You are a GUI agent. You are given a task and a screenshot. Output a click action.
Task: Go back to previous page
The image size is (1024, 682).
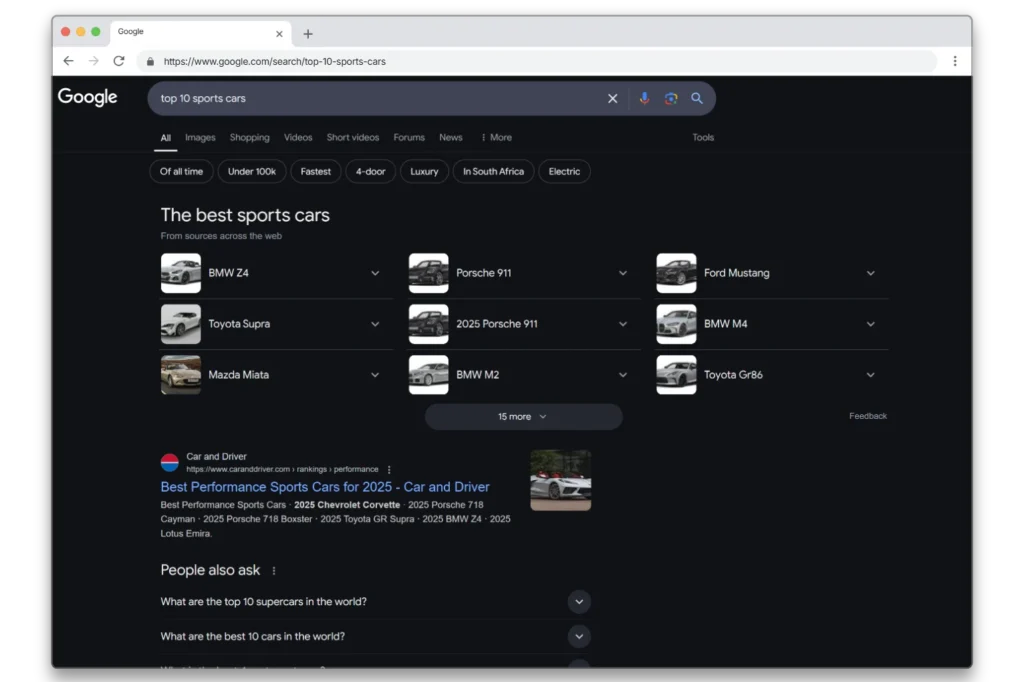point(68,61)
